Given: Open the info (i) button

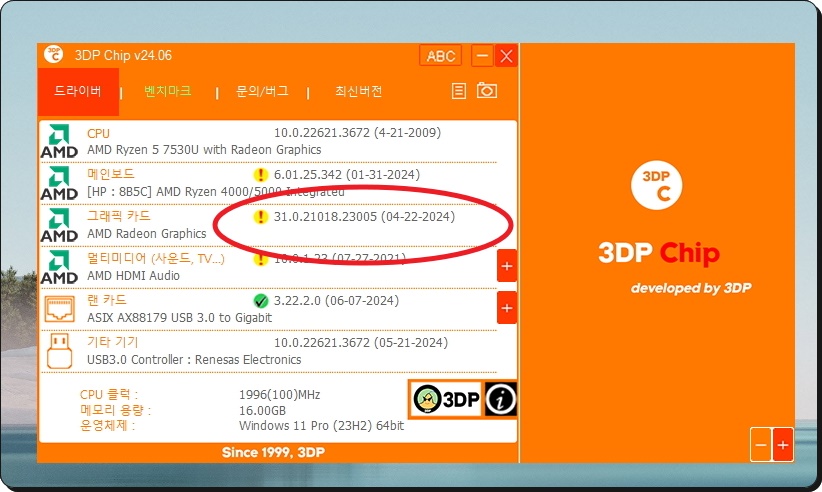Looking at the screenshot, I should pyautogui.click(x=501, y=399).
